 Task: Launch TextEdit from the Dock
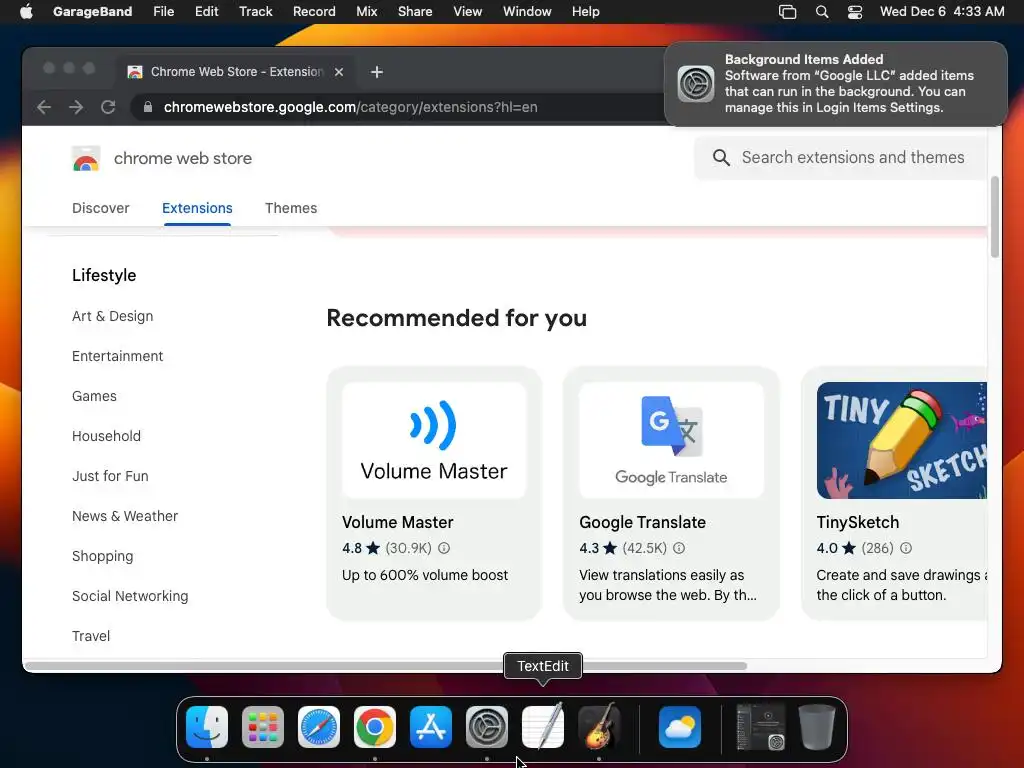tap(543, 727)
